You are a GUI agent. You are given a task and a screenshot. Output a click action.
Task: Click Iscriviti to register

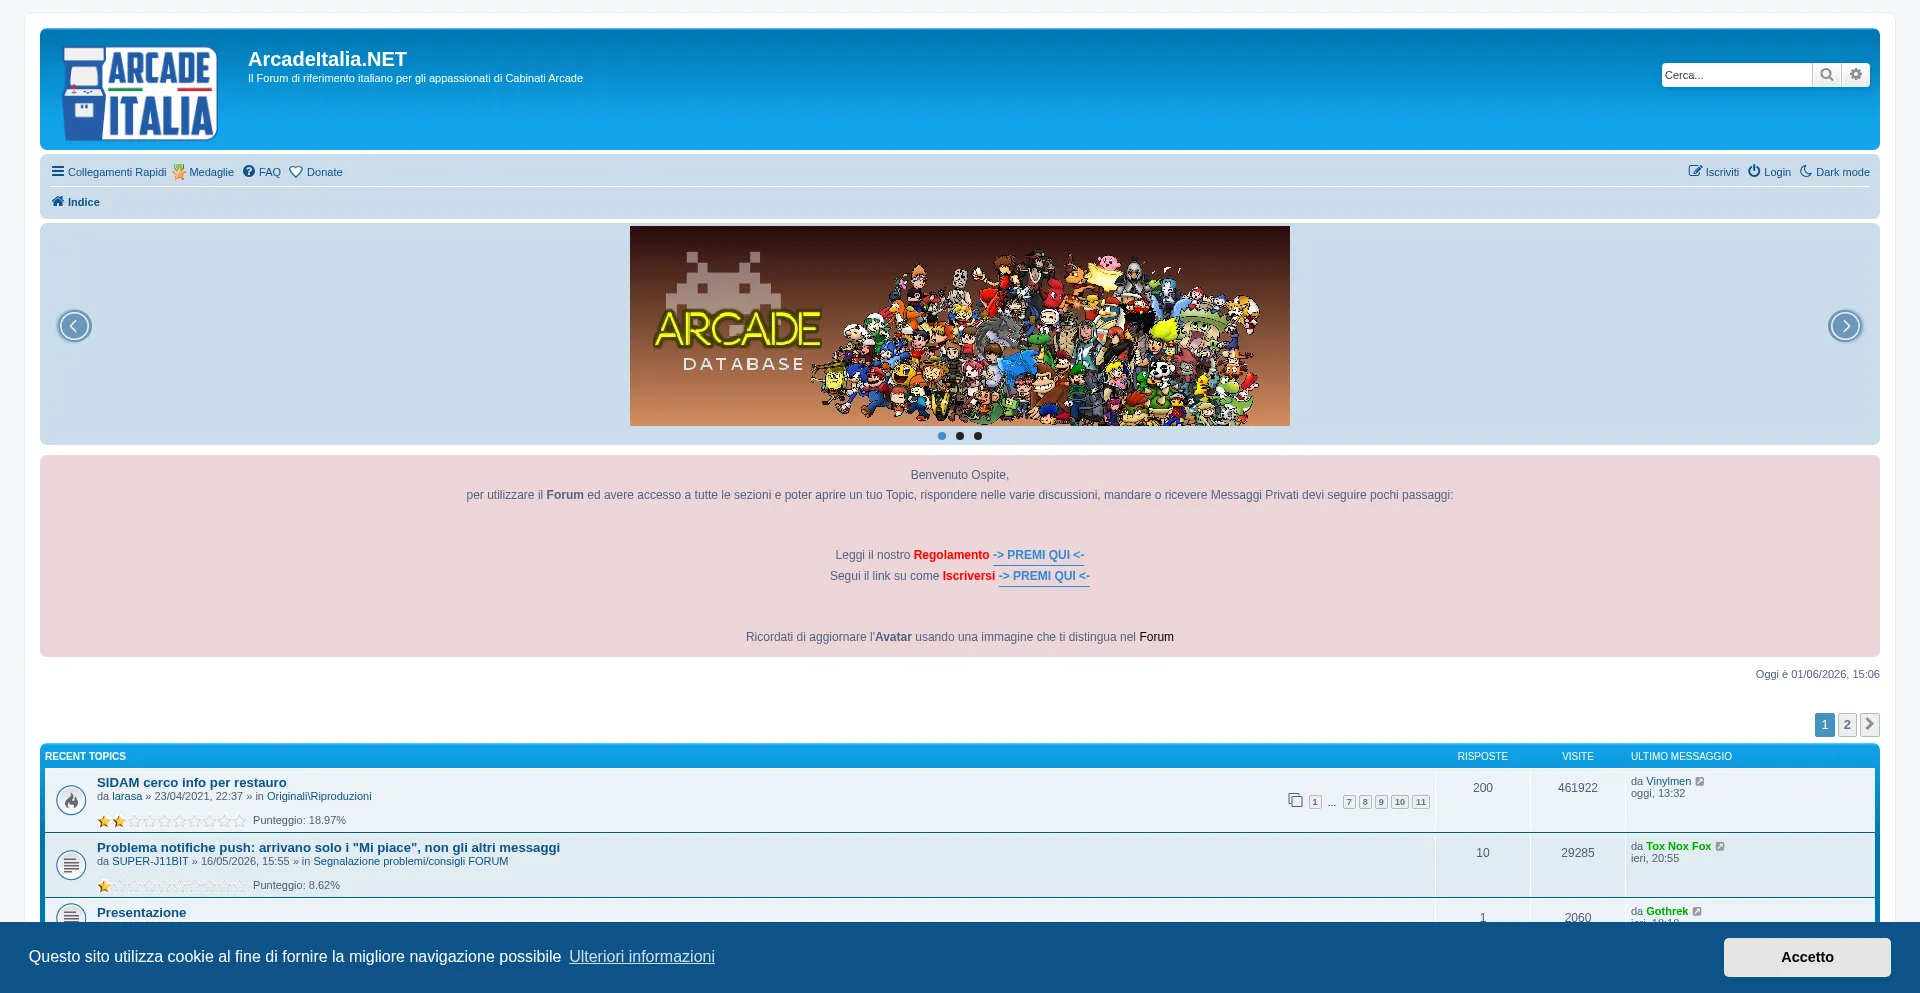[x=1714, y=172]
